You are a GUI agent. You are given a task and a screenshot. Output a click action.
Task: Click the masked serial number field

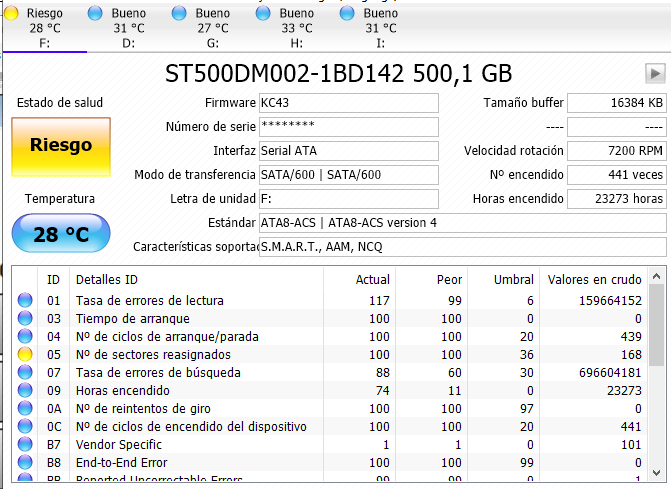[348, 127]
